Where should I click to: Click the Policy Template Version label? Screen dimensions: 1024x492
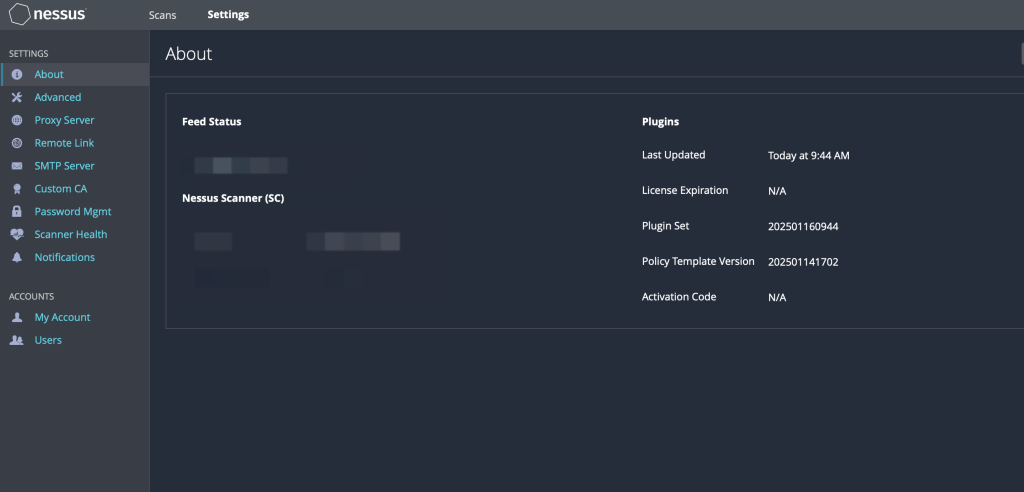pos(698,261)
